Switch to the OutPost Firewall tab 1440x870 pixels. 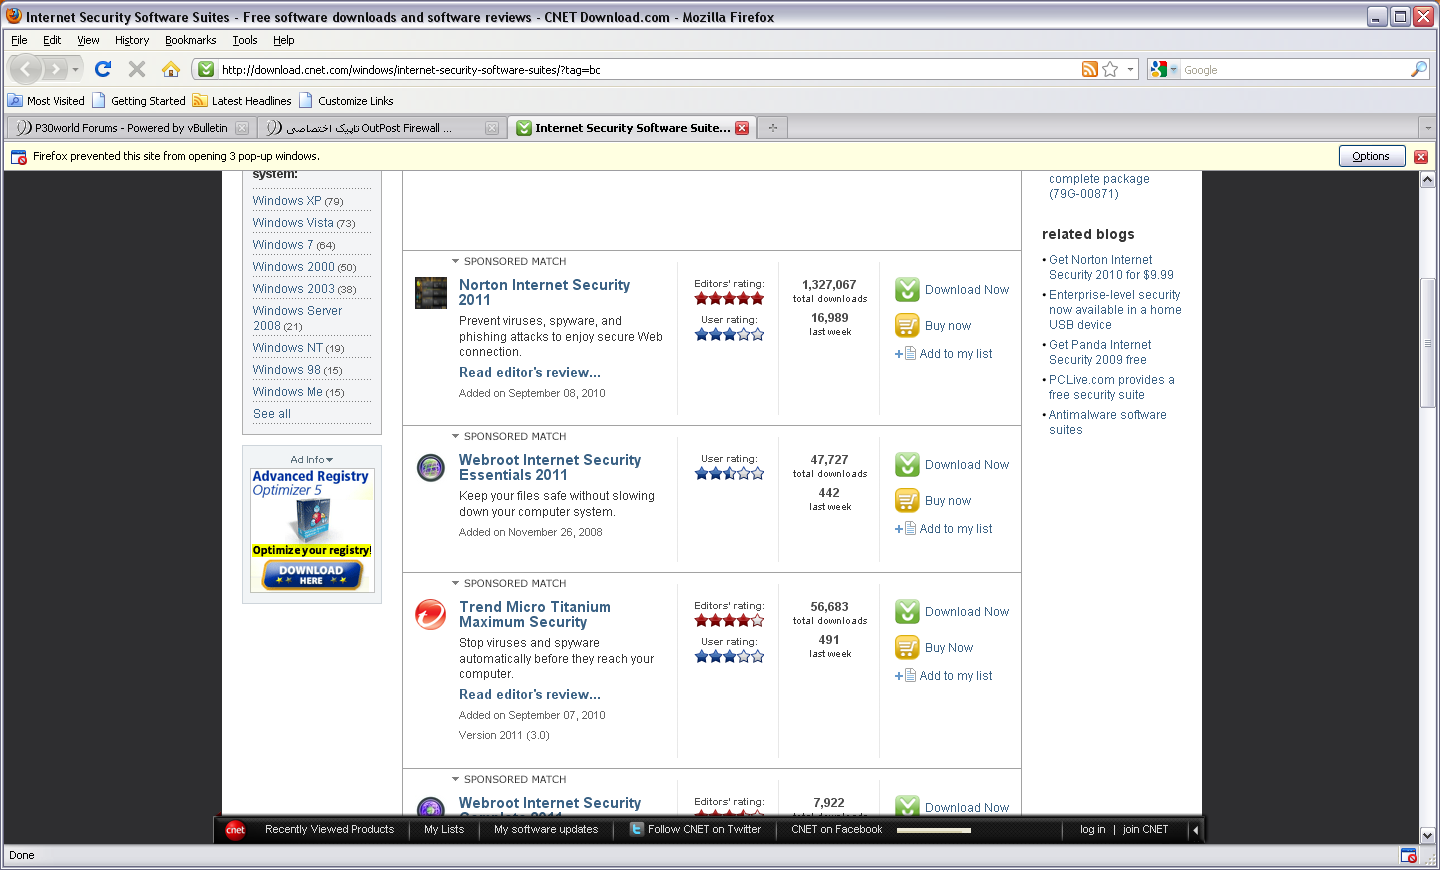(380, 128)
